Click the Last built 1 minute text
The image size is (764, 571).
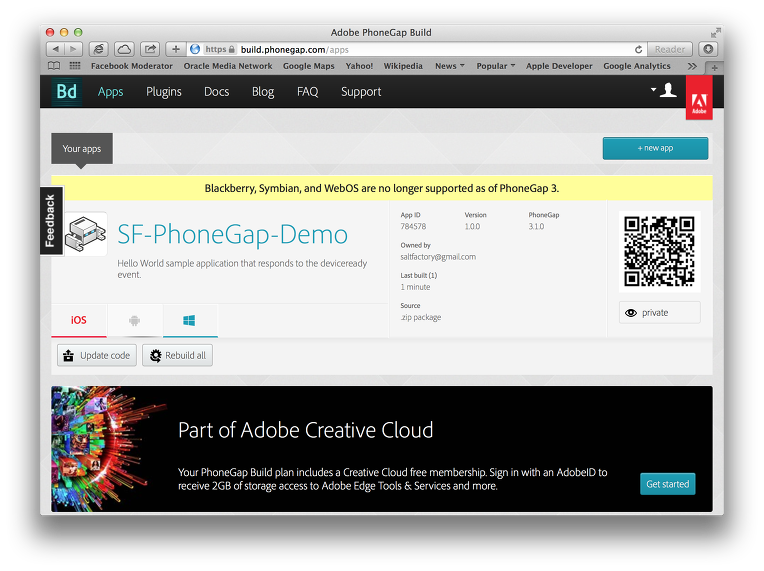[415, 287]
